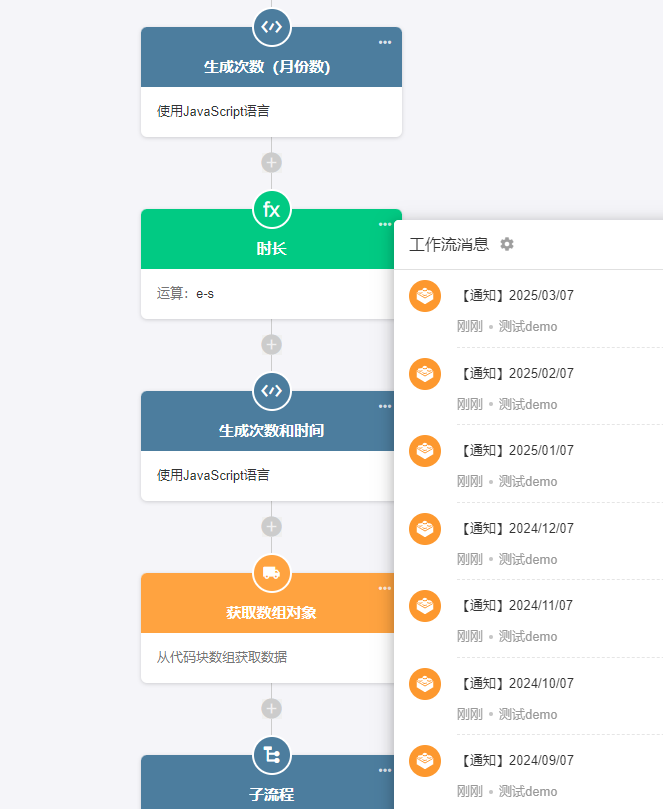Open message 【通知】2024/11/07
The height and width of the screenshot is (809, 663).
(515, 605)
